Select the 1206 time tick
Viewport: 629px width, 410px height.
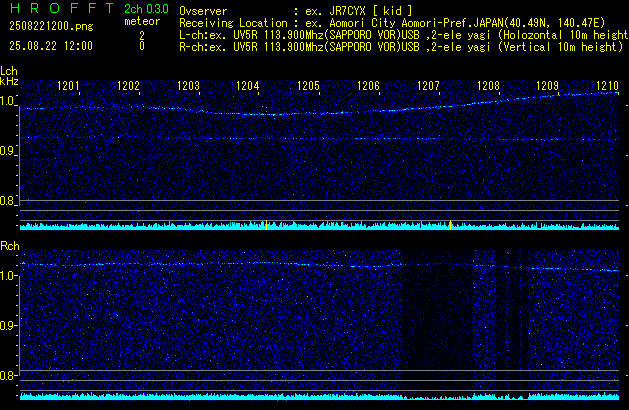(368, 86)
